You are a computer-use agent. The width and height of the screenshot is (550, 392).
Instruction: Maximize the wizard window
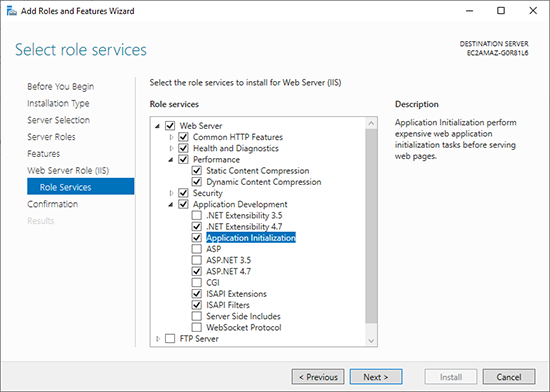(x=501, y=11)
